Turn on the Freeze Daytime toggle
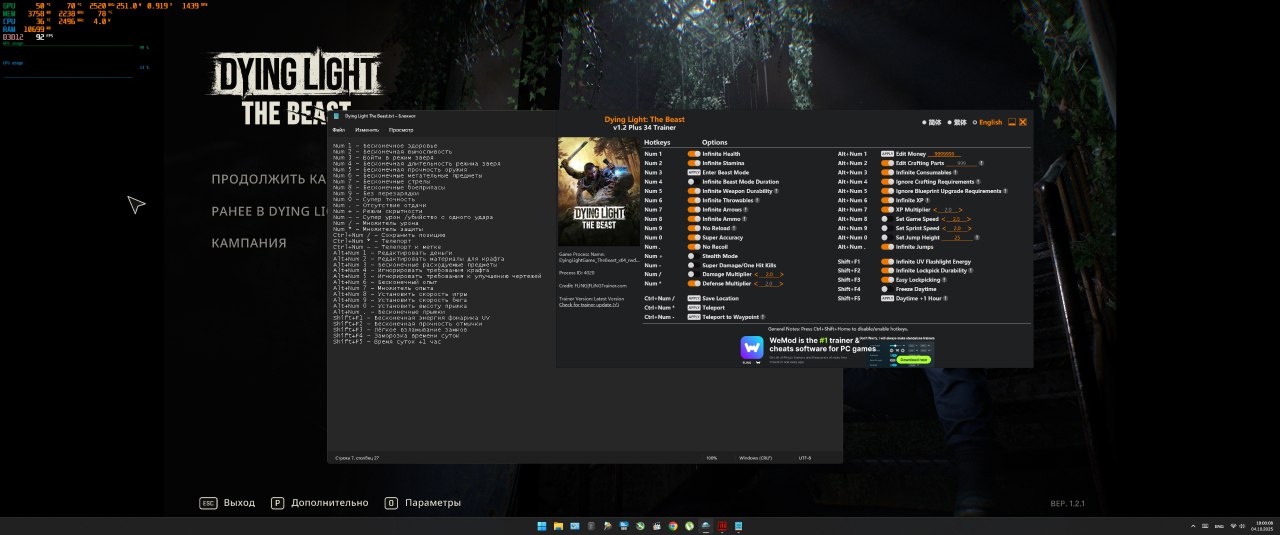The height and width of the screenshot is (535, 1280). 888,289
